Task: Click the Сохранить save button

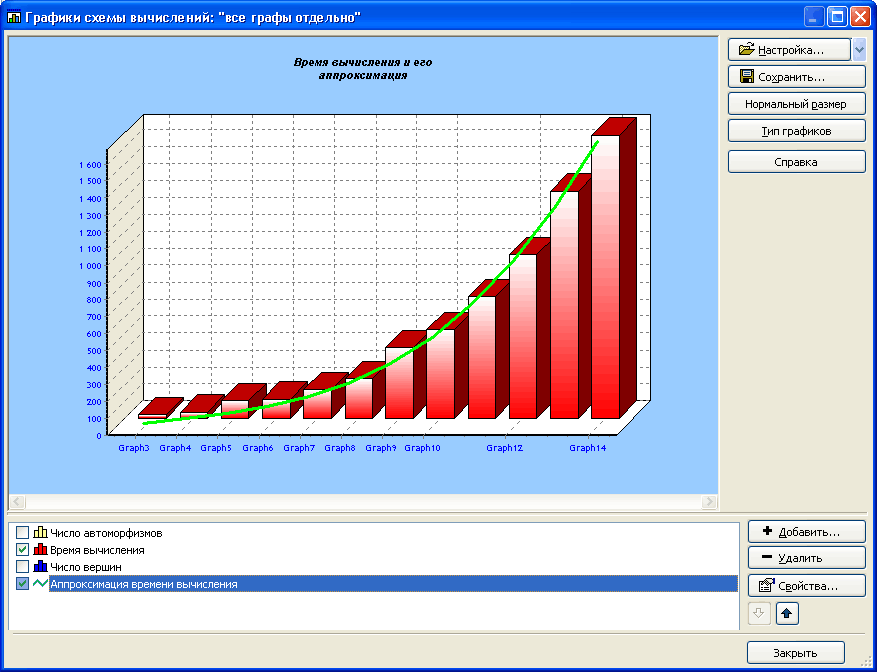Action: 796,77
